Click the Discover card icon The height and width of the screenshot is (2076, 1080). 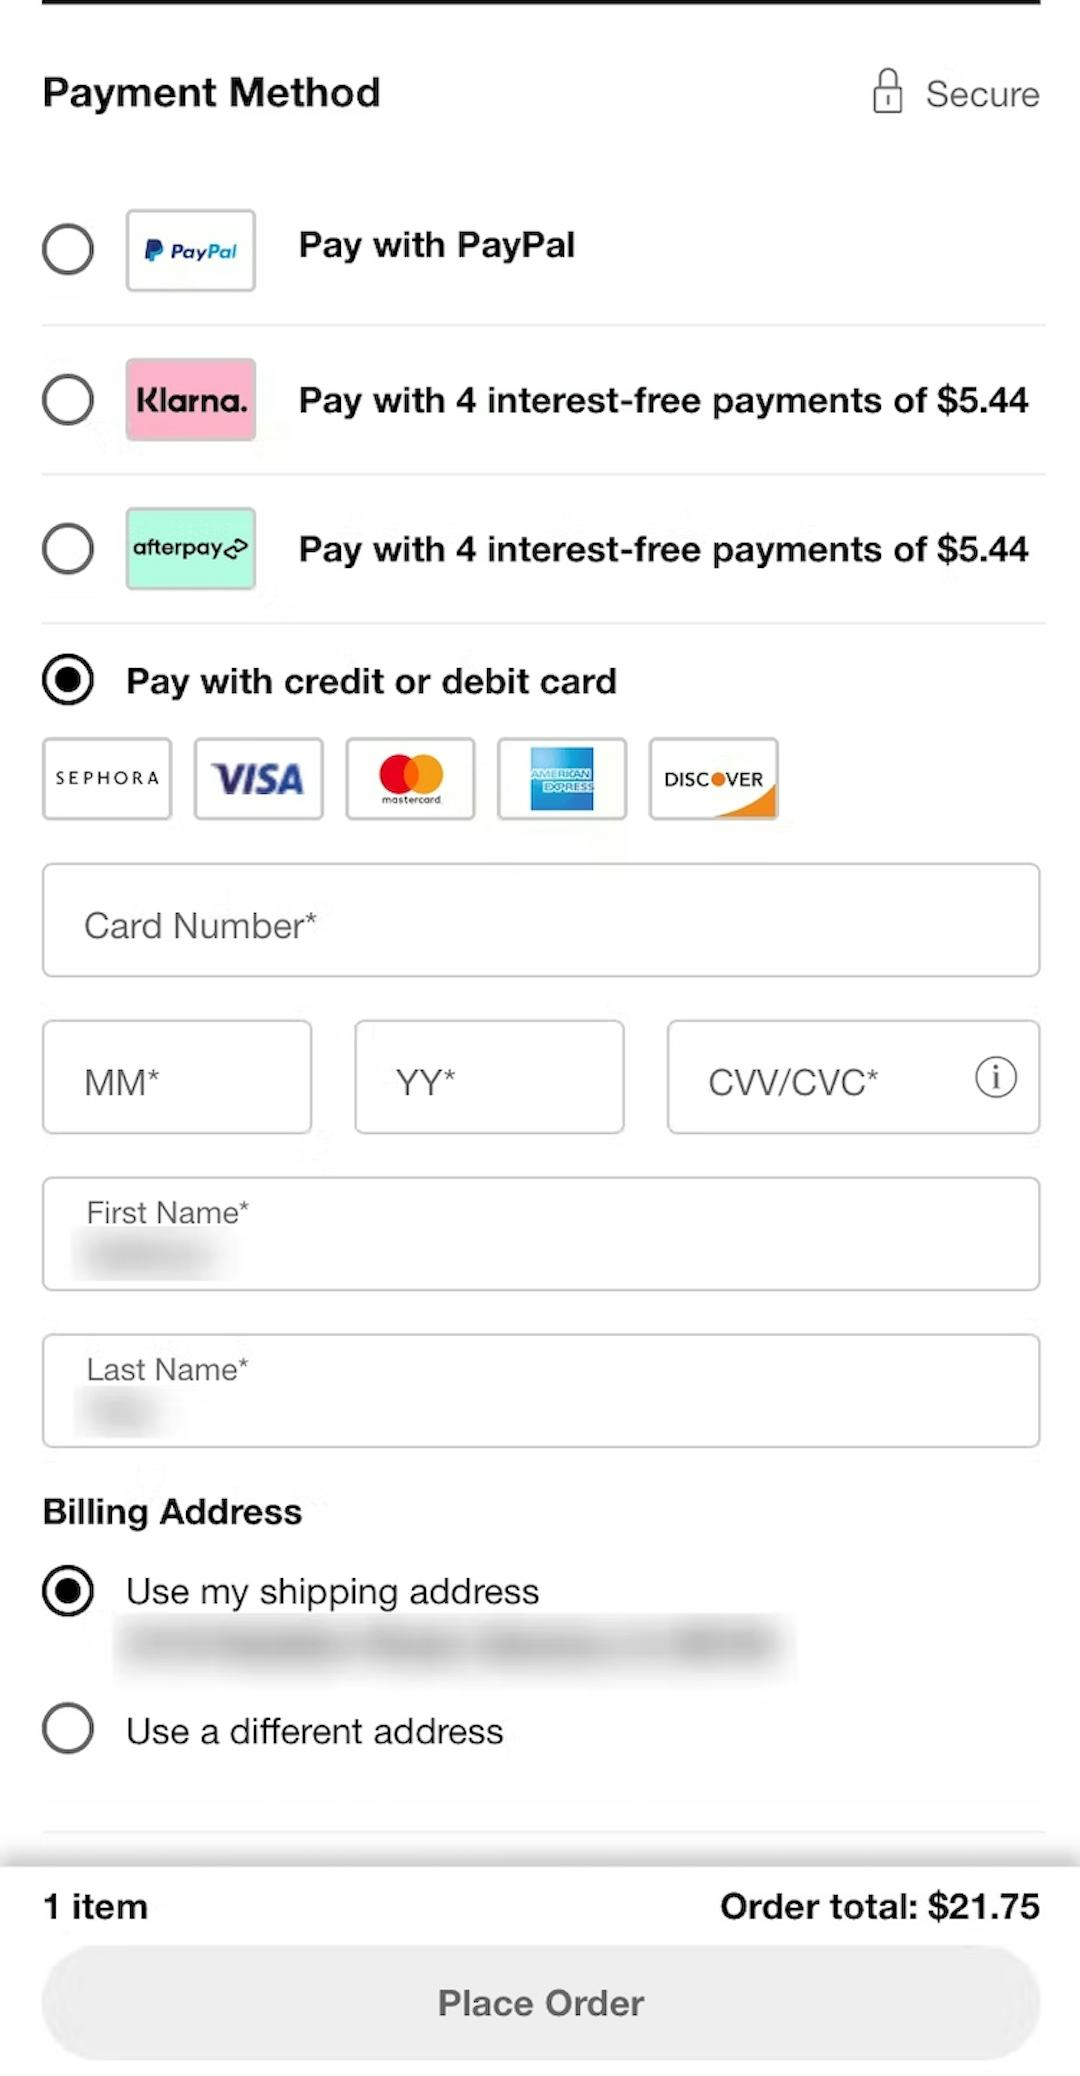[713, 779]
